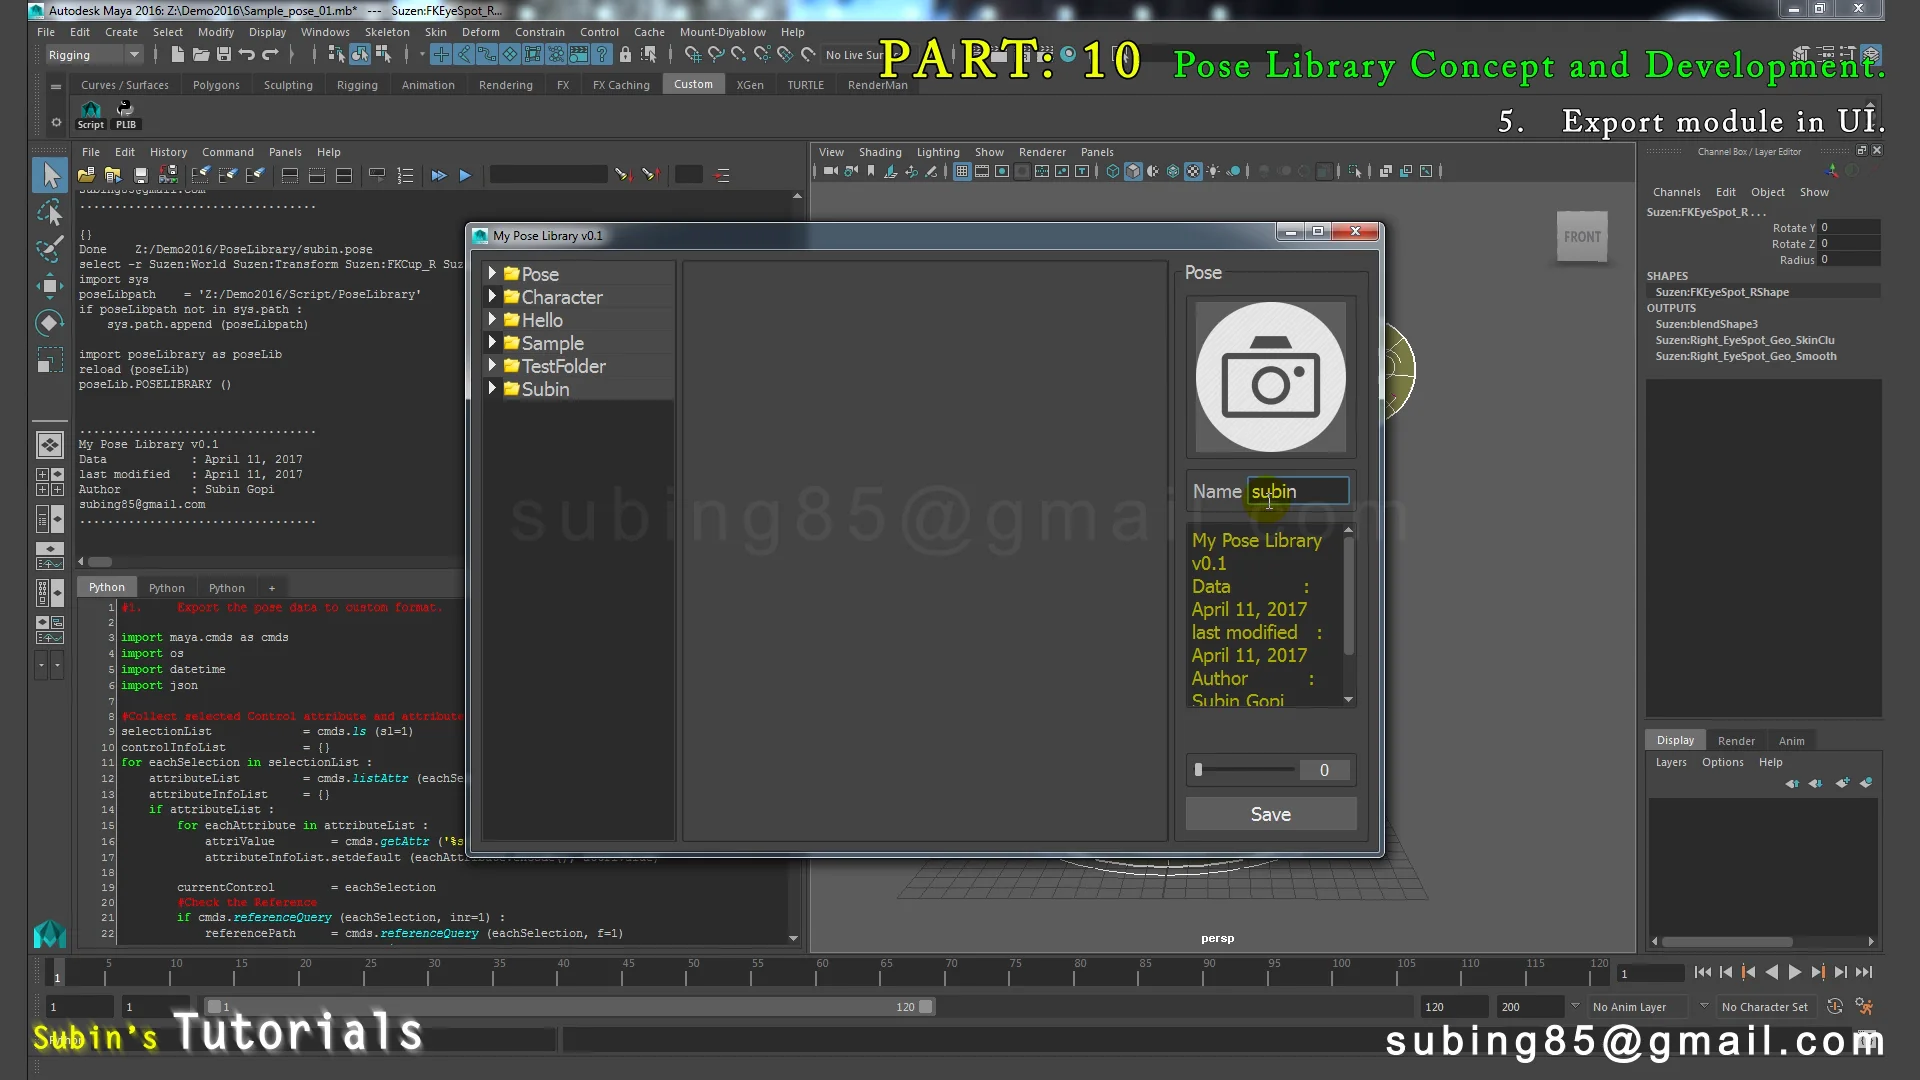Expand the Character folder in pose tree
The height and width of the screenshot is (1080, 1920).
tap(492, 297)
